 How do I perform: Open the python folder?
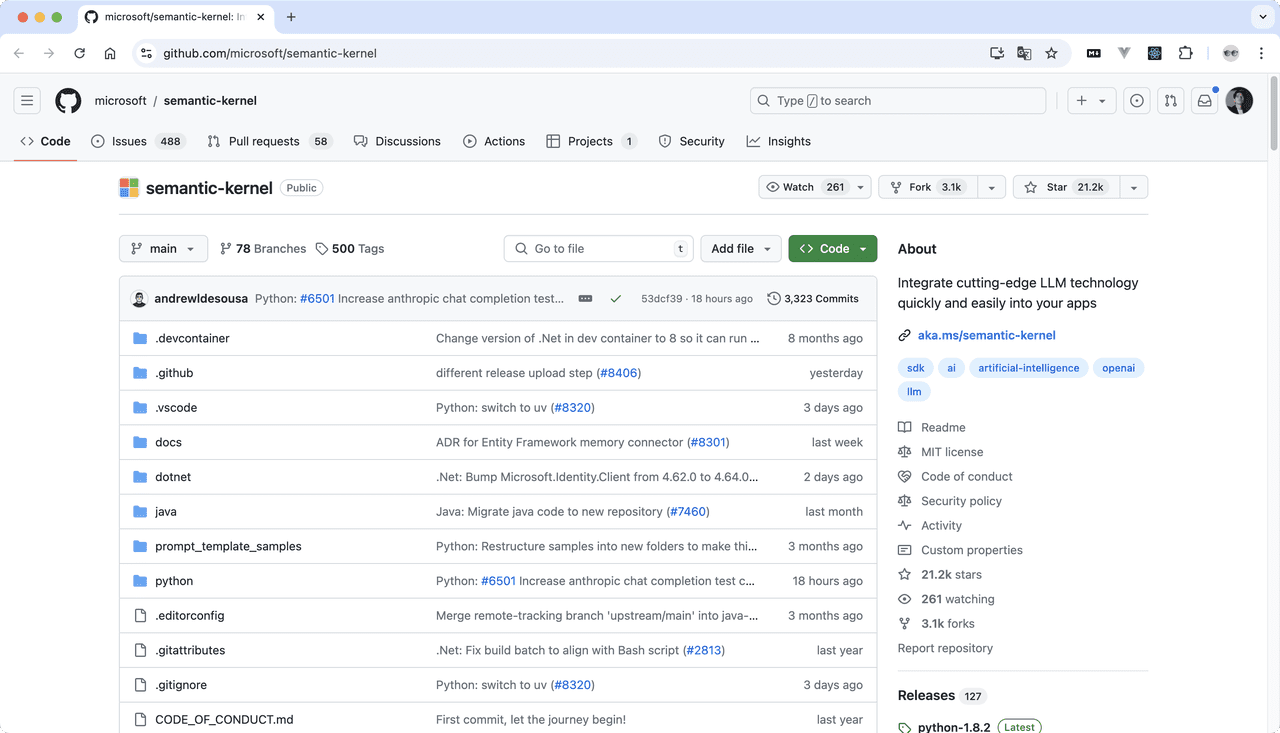coord(174,581)
